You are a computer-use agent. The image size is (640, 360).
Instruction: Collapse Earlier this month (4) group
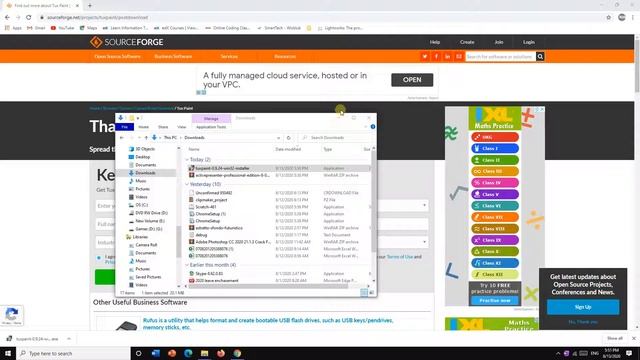coord(187,265)
